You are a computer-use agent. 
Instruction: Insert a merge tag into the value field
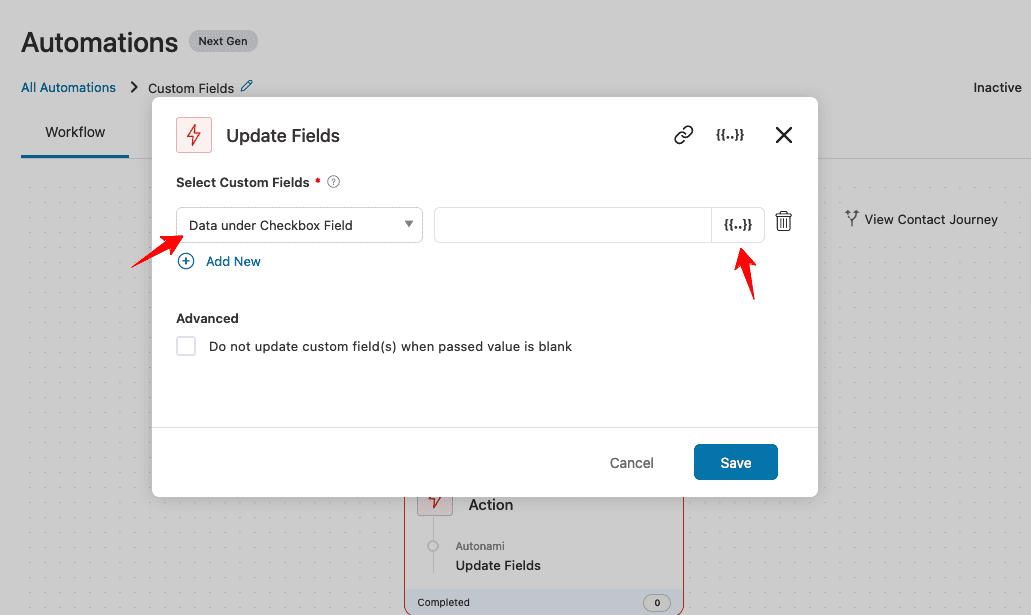(738, 224)
